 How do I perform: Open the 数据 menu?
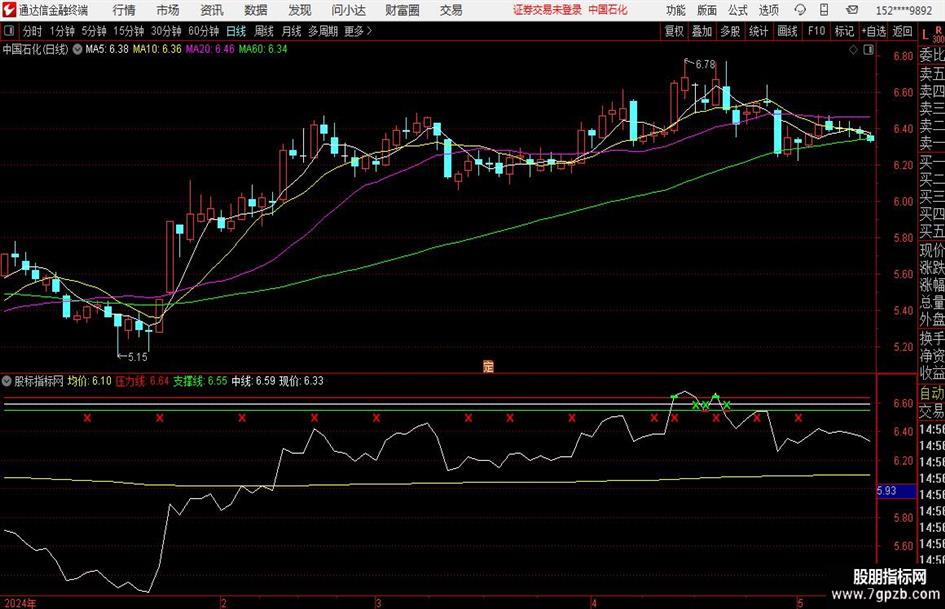click(256, 10)
